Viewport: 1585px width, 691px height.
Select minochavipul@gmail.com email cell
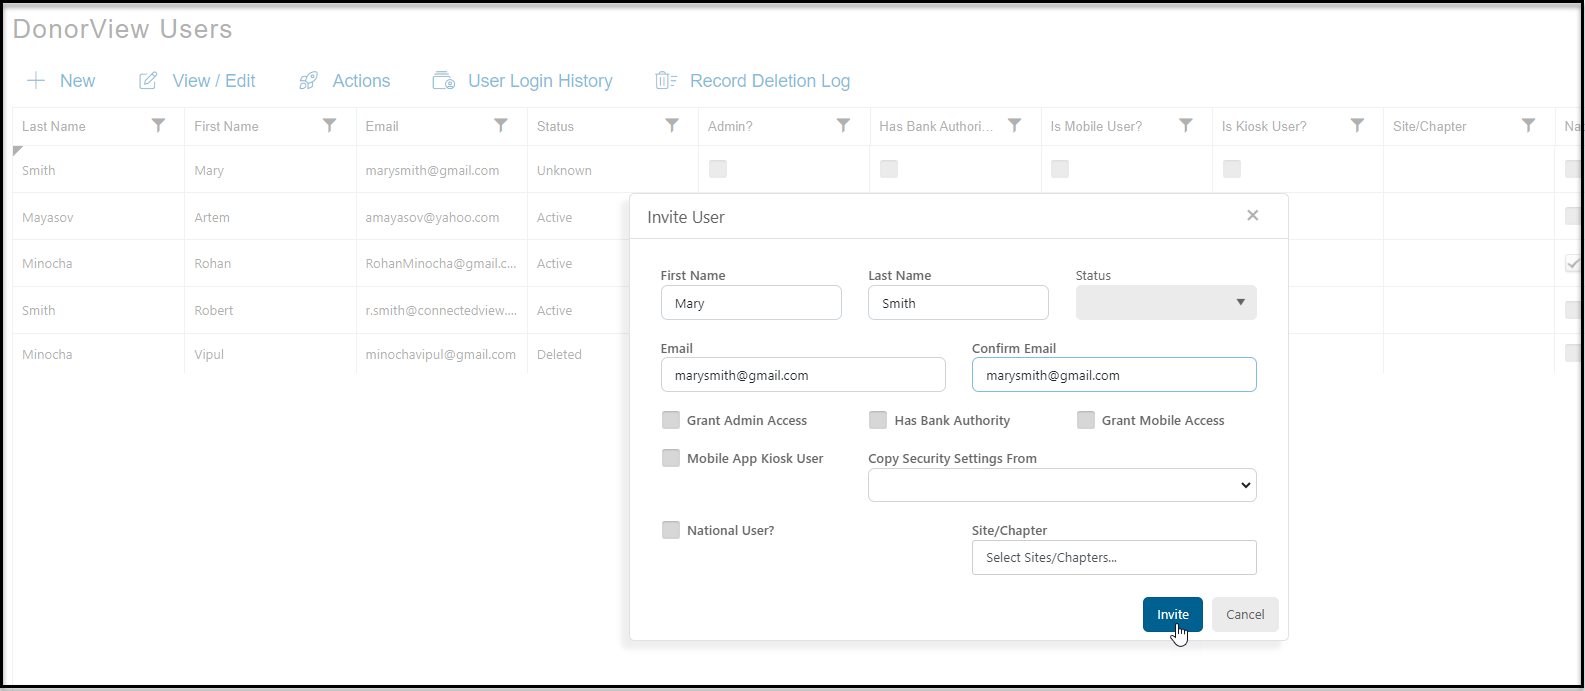pos(441,355)
